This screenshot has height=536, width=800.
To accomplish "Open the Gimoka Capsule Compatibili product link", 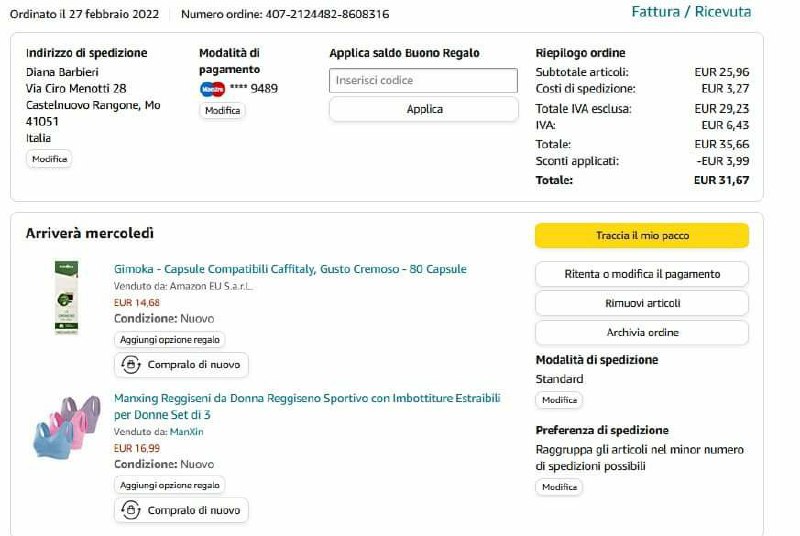I will coord(290,269).
